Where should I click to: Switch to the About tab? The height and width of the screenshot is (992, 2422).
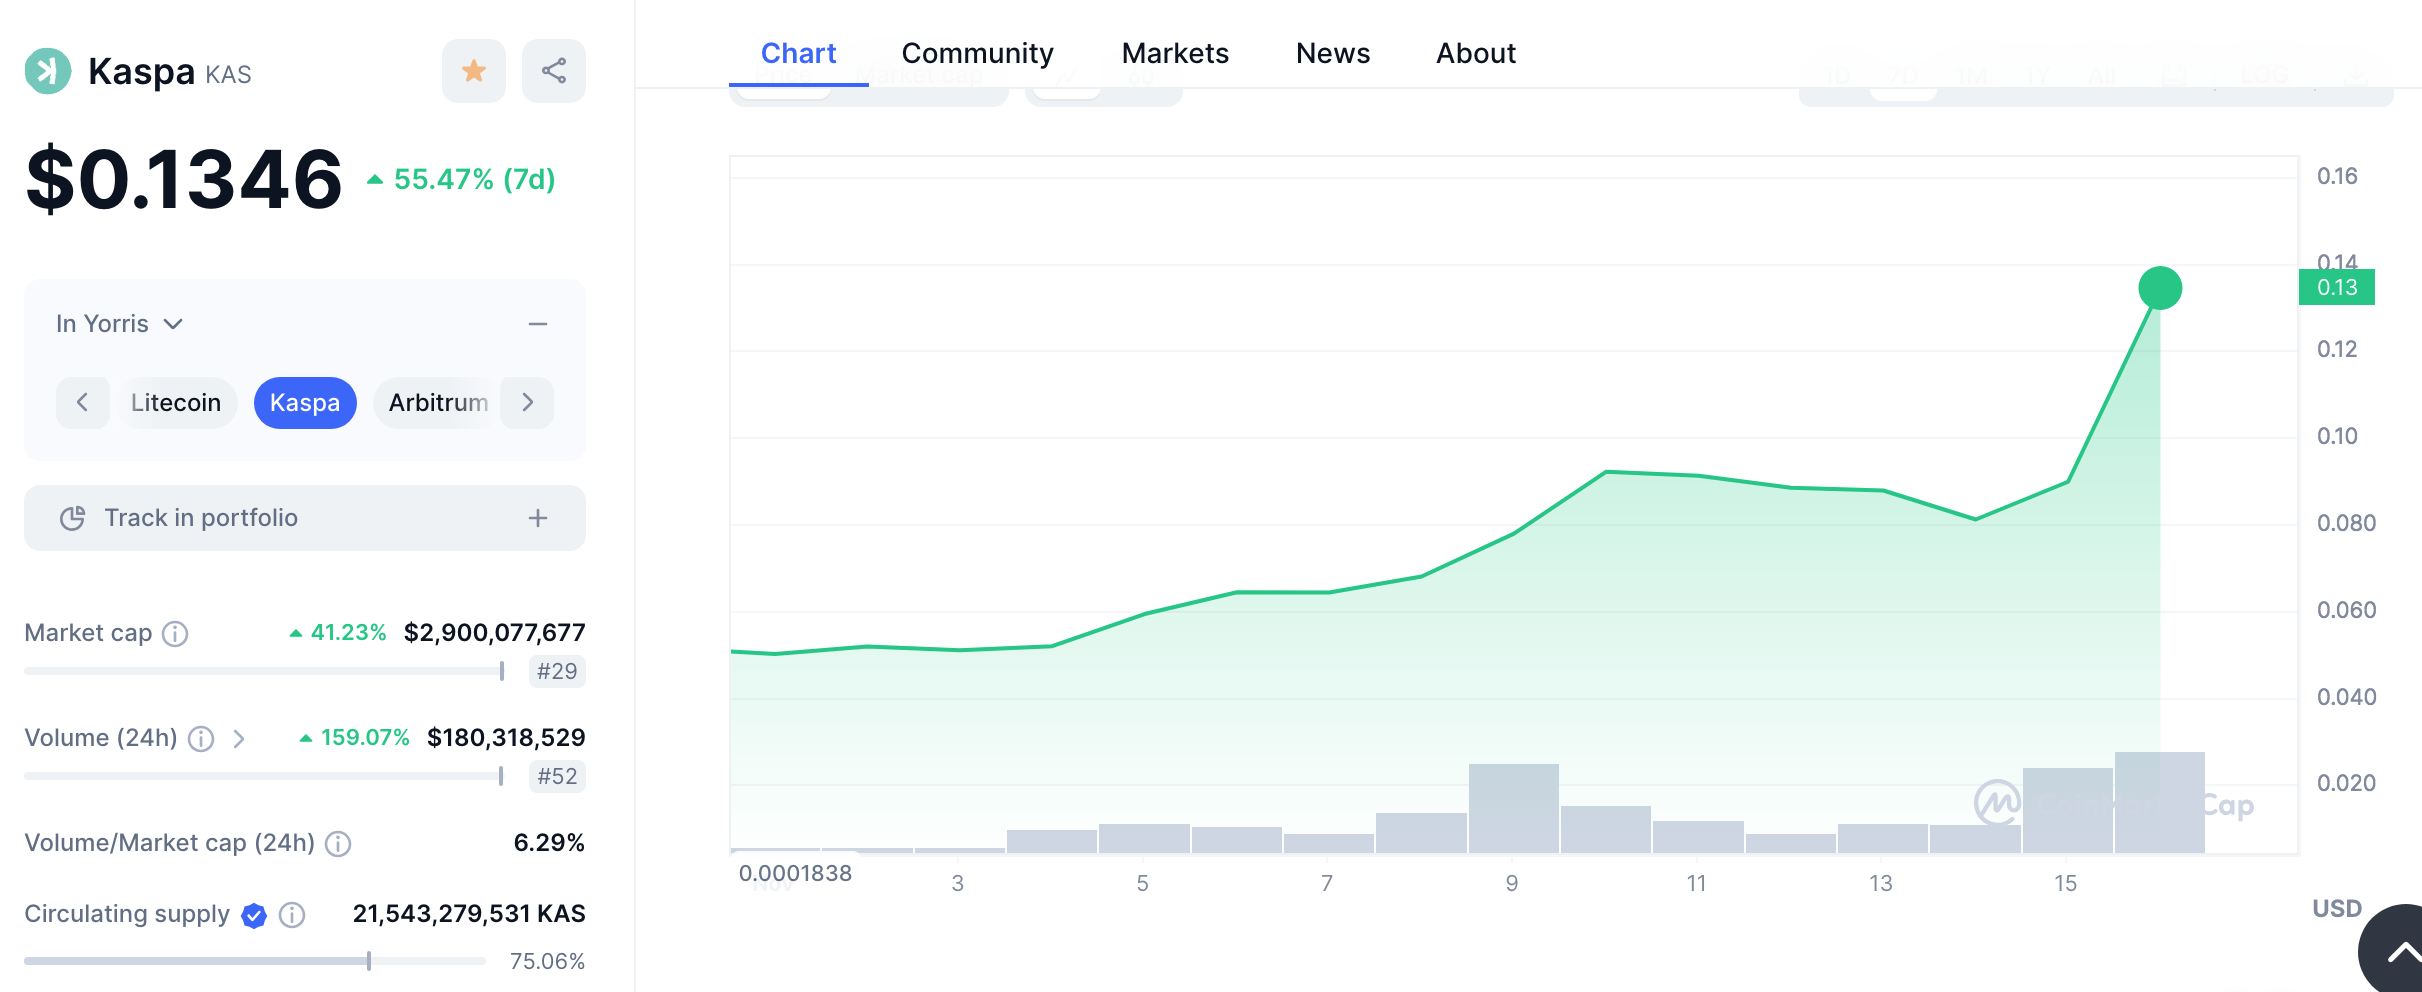(1476, 53)
